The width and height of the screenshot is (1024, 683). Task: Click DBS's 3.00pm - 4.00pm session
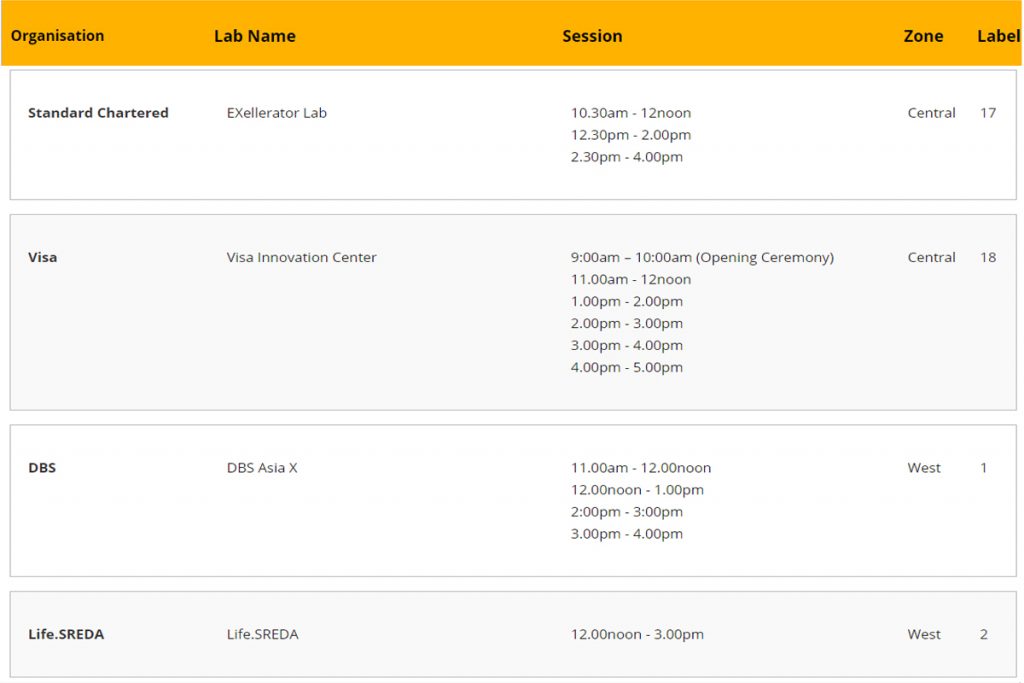627,533
